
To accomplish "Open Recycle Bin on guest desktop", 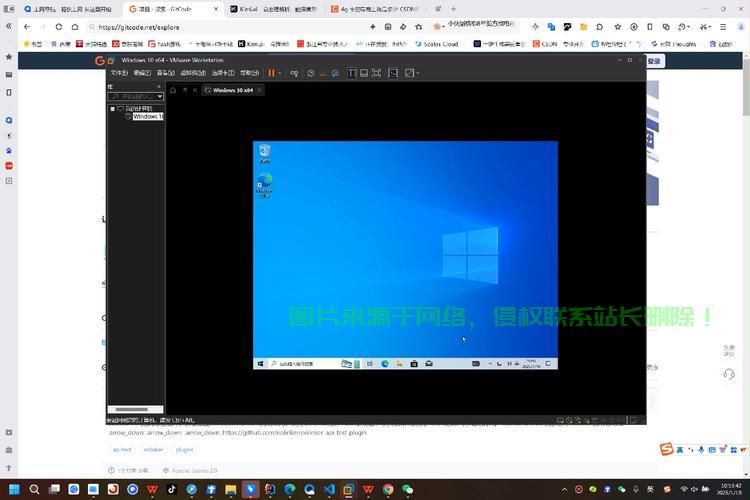I will pyautogui.click(x=264, y=152).
